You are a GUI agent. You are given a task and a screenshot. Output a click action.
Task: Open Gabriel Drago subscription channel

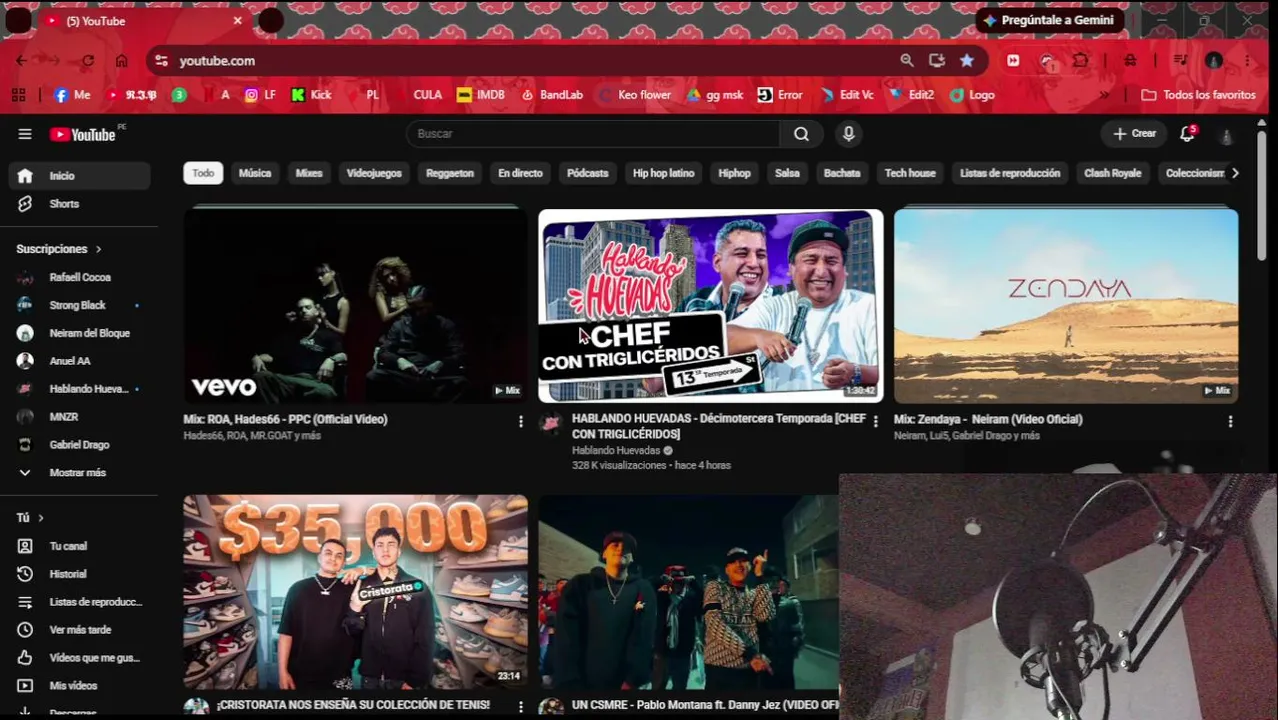(80, 445)
